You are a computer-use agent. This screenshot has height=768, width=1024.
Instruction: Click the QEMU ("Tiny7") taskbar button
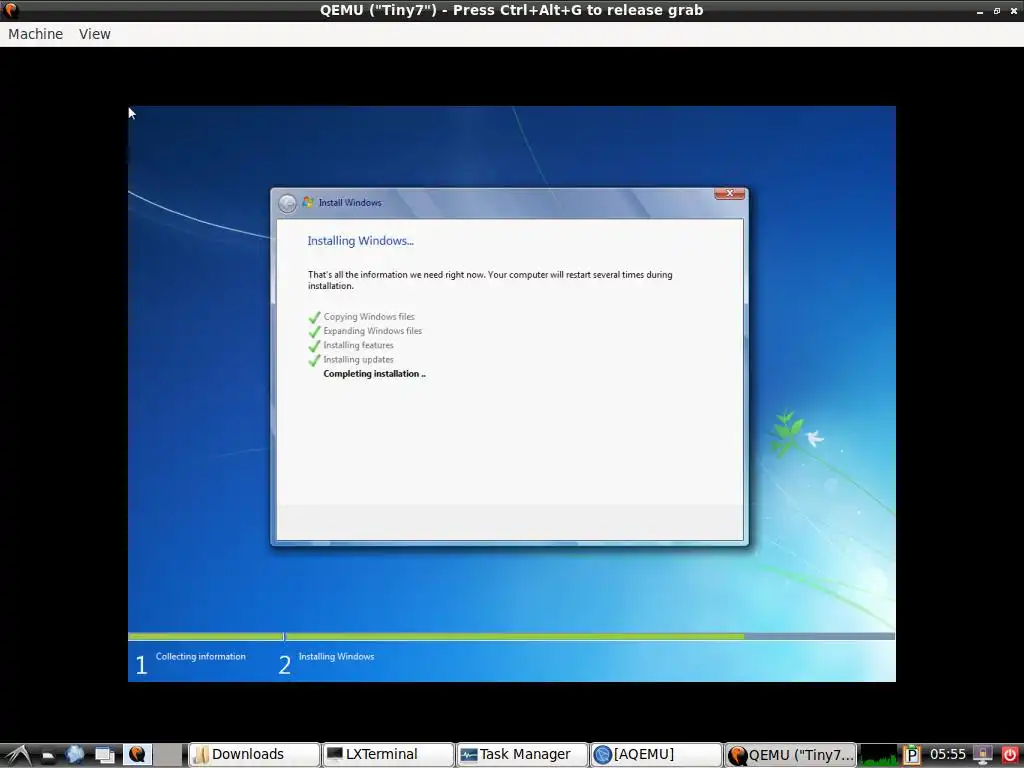tap(790, 755)
